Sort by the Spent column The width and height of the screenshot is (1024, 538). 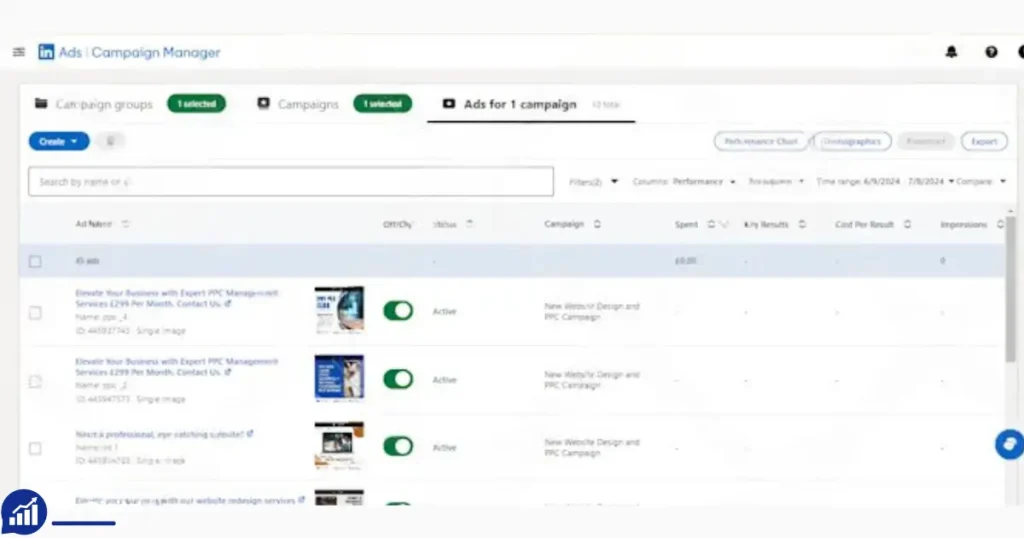pyautogui.click(x=711, y=224)
